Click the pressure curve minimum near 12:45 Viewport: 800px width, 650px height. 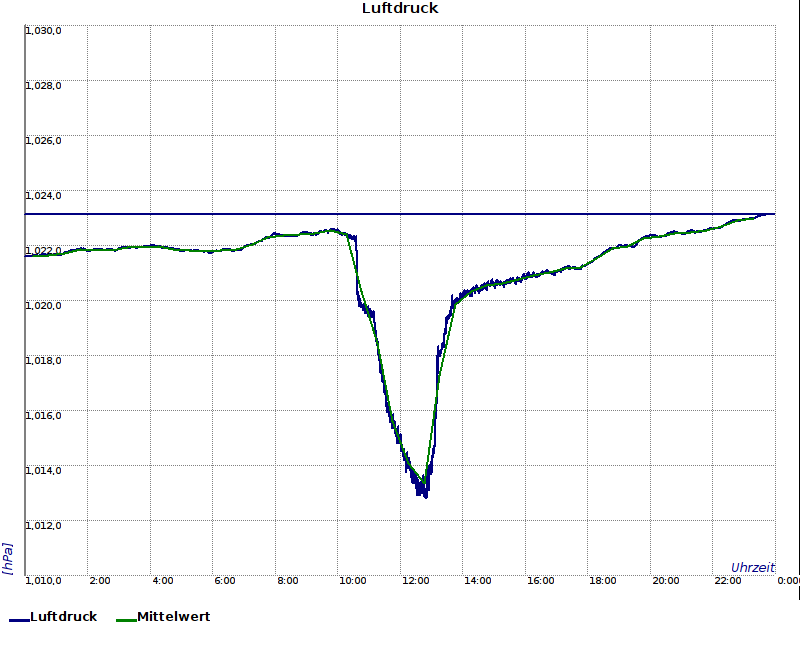(x=426, y=495)
